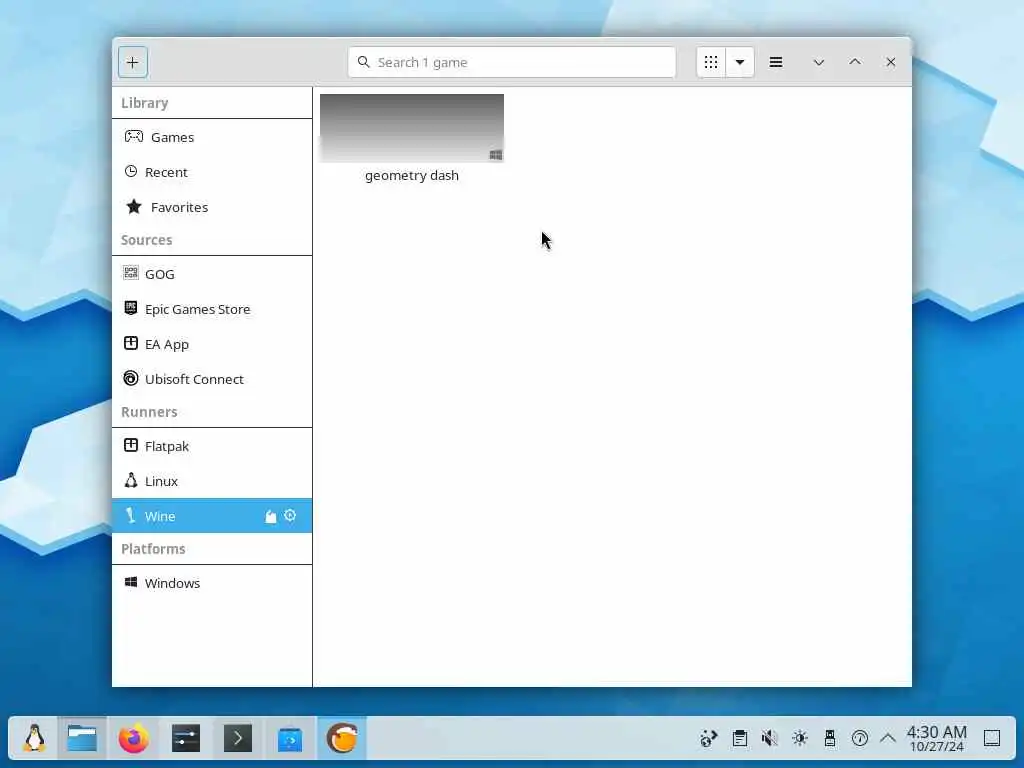
Task: Click the geometry dash title label
Action: (x=411, y=176)
